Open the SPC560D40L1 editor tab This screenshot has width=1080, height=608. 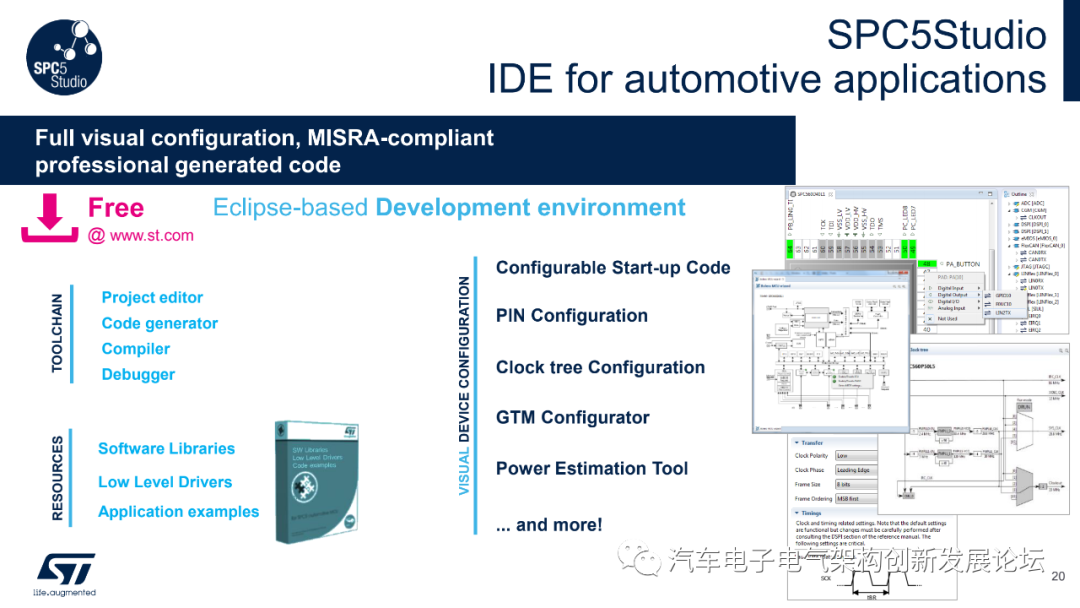tap(811, 194)
